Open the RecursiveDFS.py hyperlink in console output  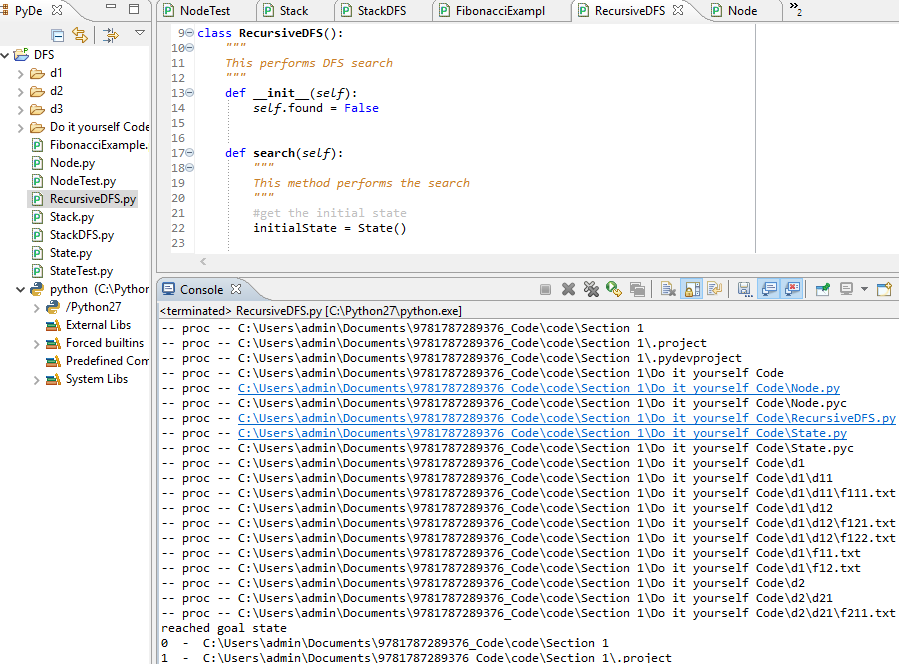click(x=567, y=418)
